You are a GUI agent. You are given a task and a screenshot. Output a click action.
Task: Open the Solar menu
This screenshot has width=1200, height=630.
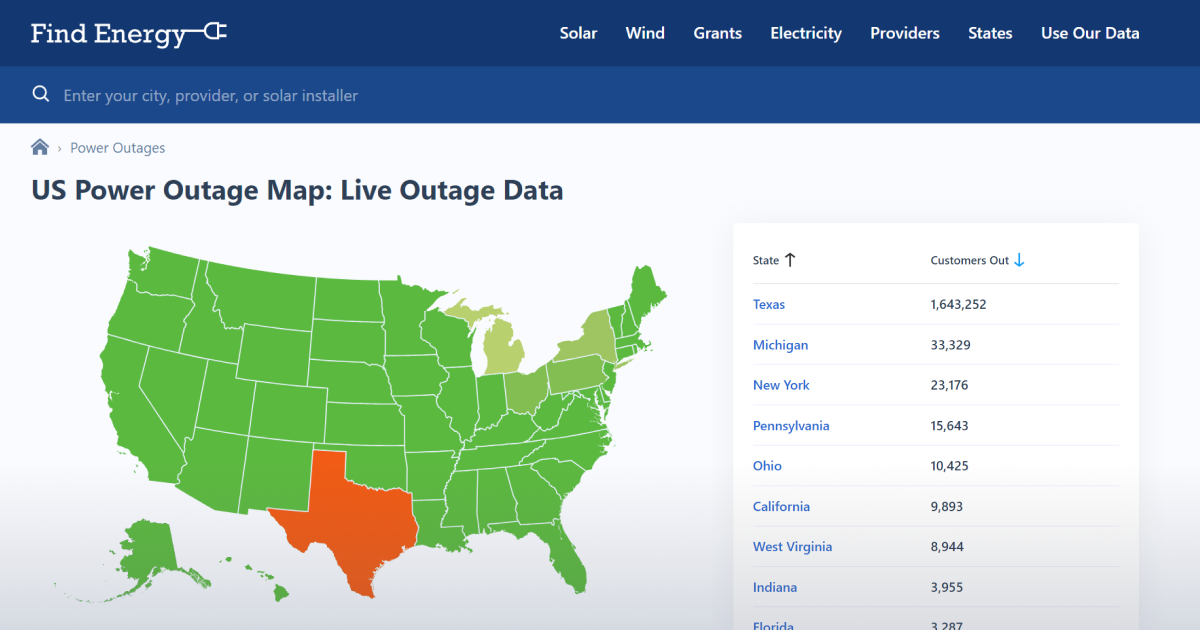[578, 33]
